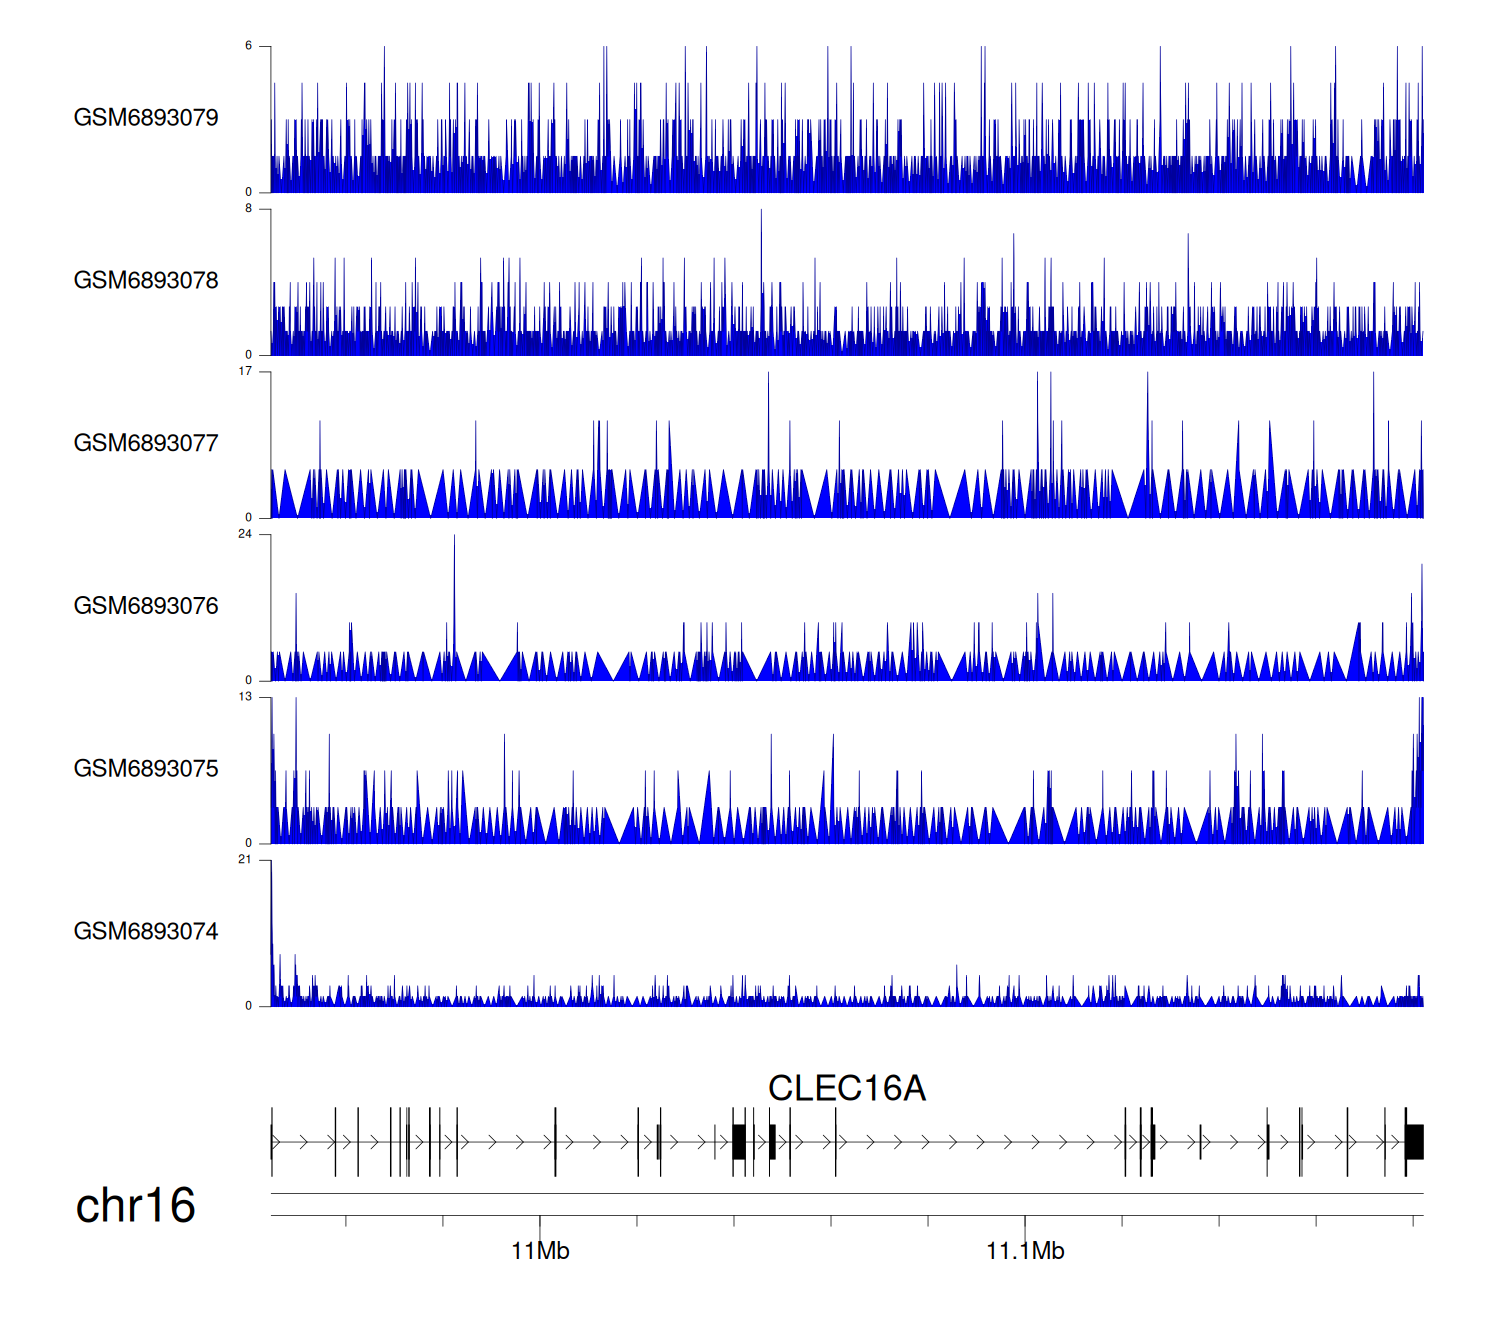Click the GSM6893077 track label
This screenshot has width=1500, height=1320.
pos(146,444)
